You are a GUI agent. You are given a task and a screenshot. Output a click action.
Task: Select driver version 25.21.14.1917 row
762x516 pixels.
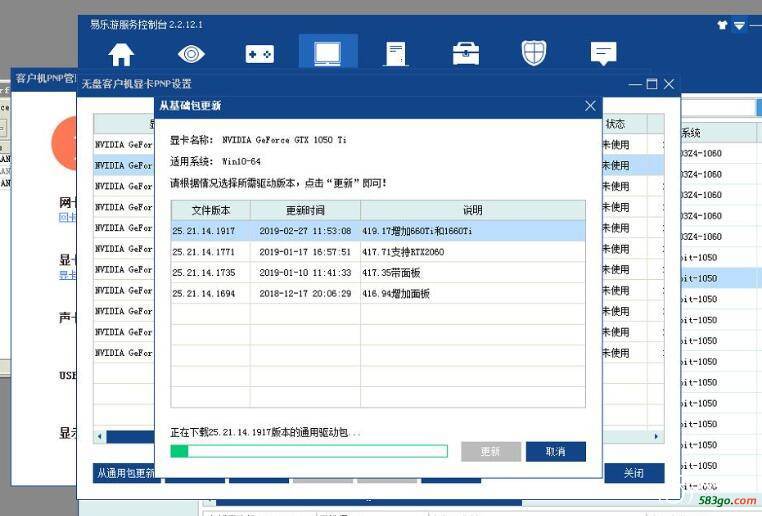(x=378, y=231)
